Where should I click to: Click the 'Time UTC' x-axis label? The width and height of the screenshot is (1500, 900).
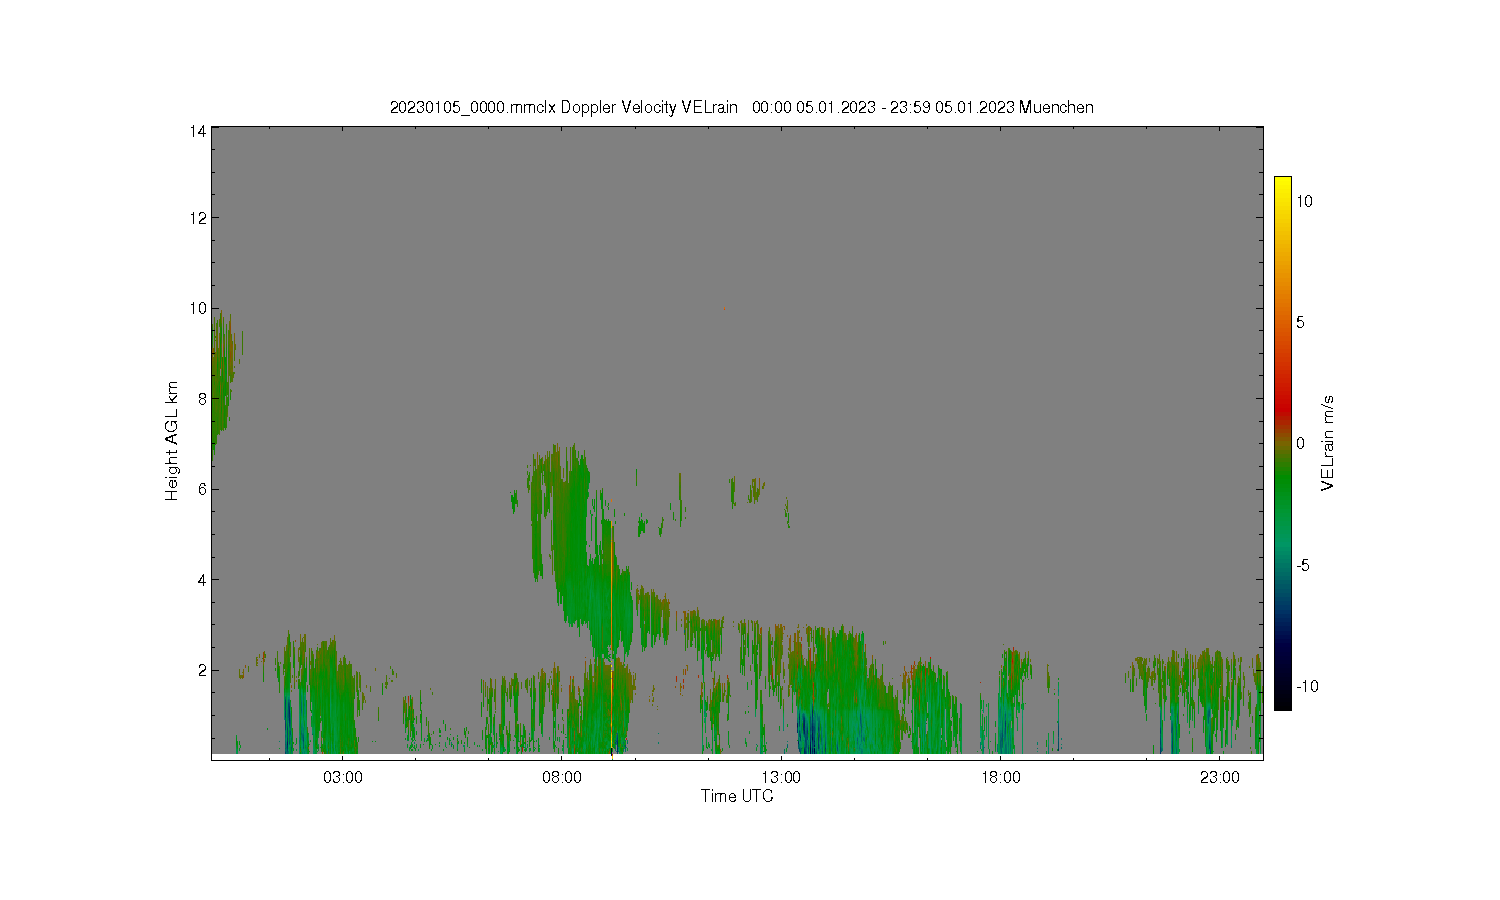(737, 796)
